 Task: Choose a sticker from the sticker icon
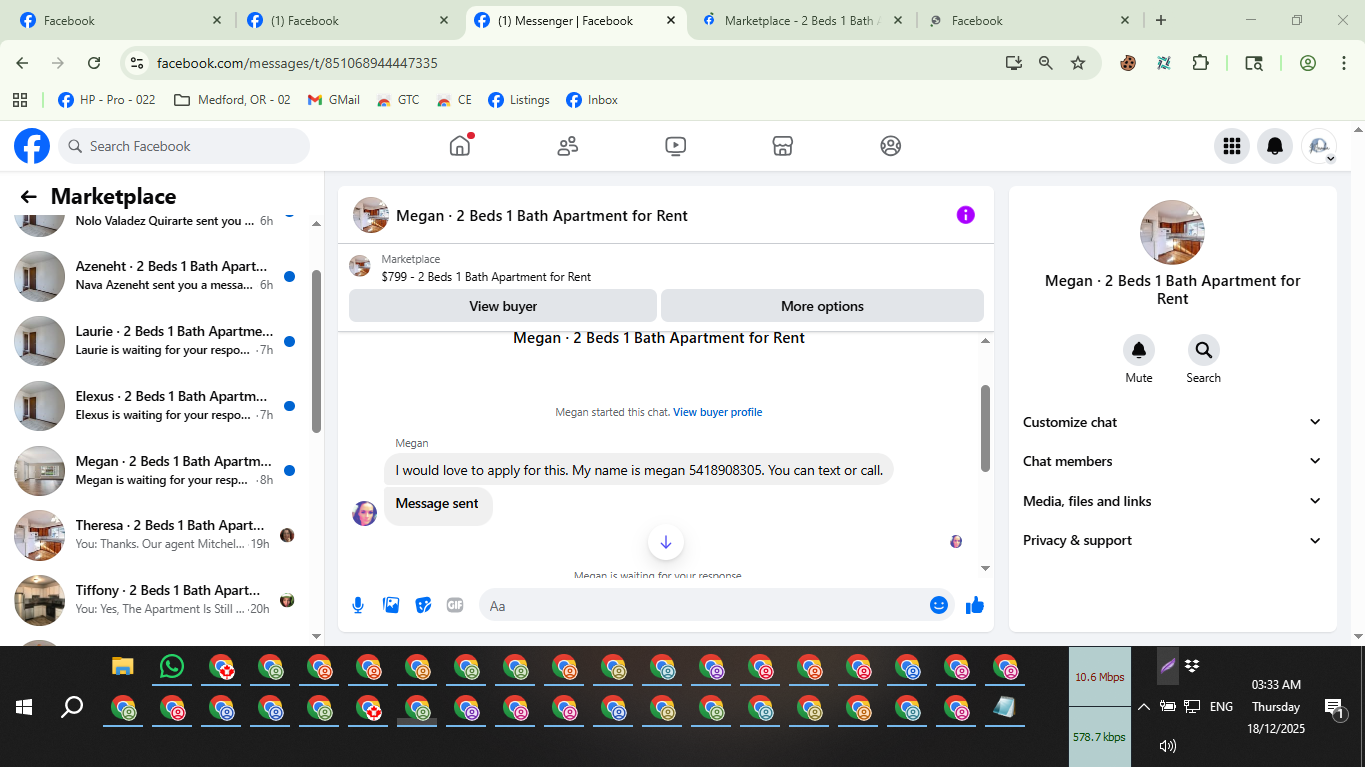tap(423, 605)
